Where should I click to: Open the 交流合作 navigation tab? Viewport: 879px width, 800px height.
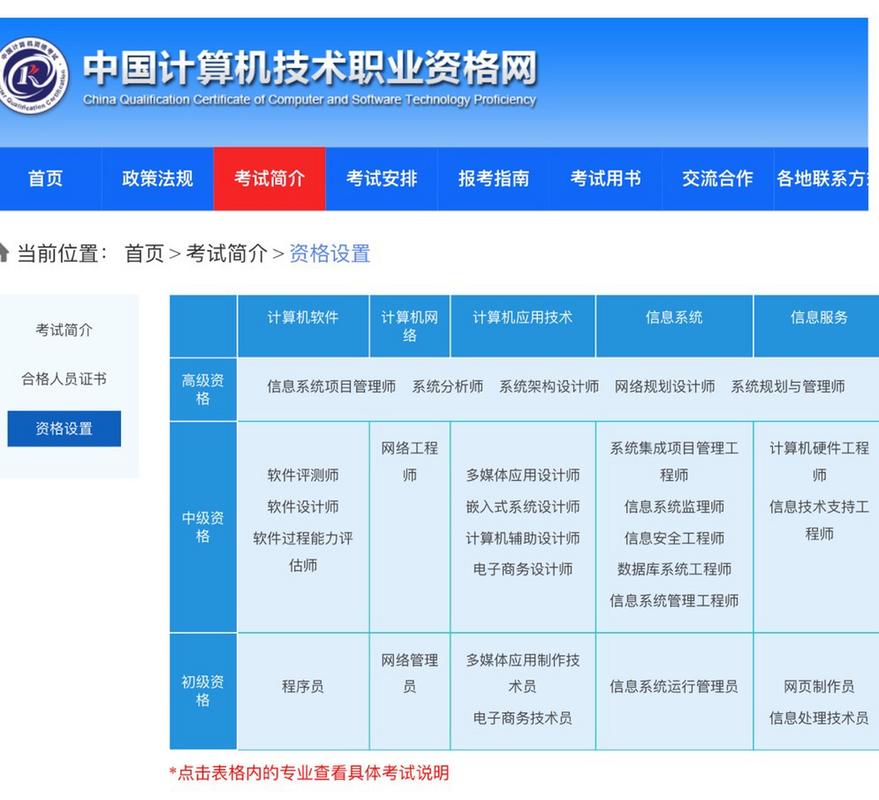coord(718,178)
